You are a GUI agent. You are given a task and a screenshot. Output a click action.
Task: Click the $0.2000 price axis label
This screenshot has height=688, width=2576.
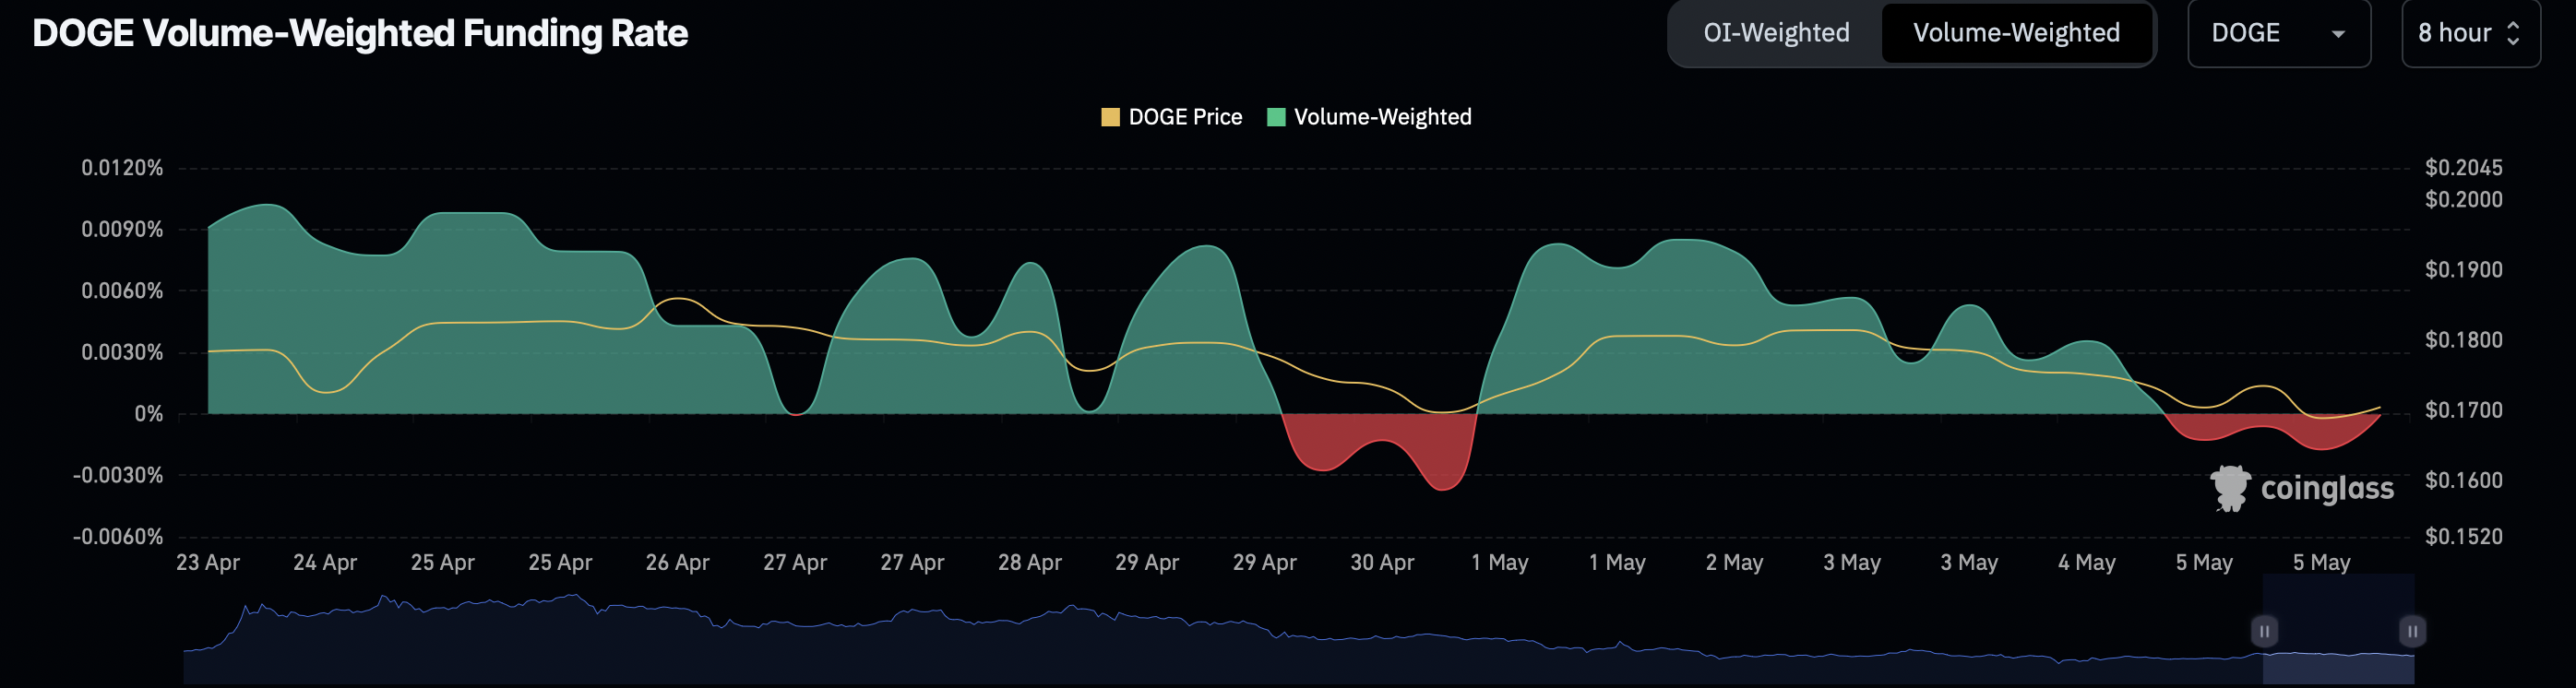point(2464,199)
